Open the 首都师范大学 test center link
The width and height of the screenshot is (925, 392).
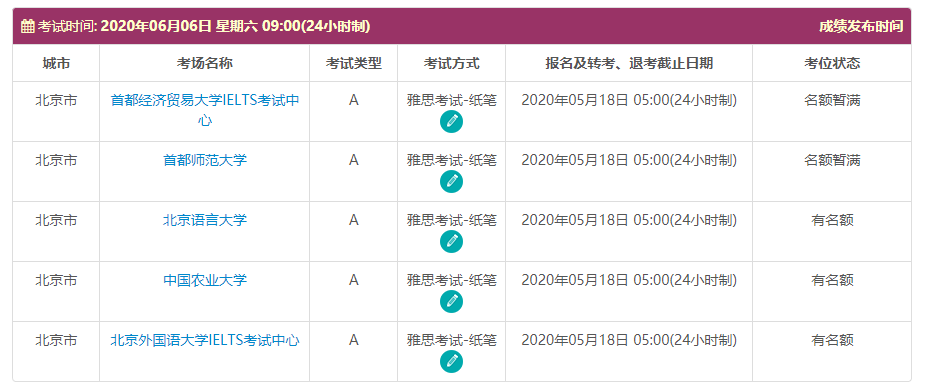[x=205, y=160]
